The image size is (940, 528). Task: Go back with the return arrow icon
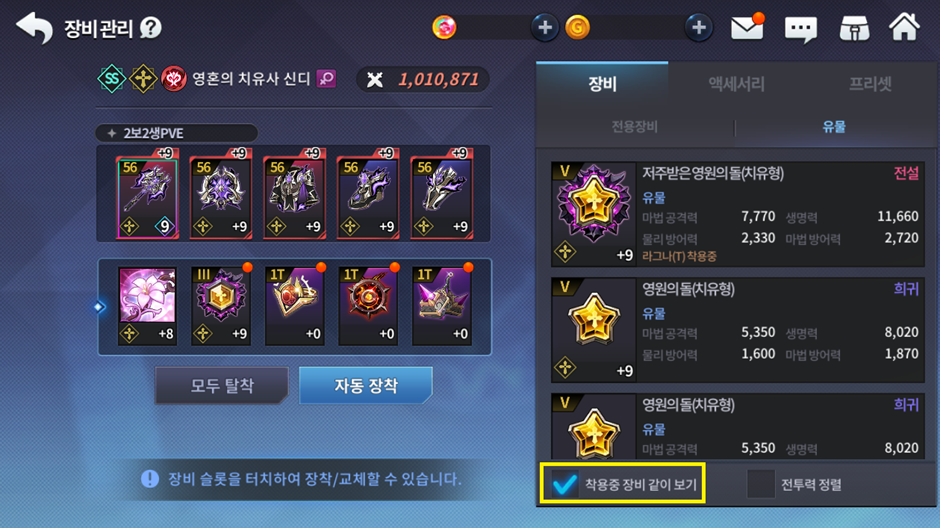[x=34, y=28]
